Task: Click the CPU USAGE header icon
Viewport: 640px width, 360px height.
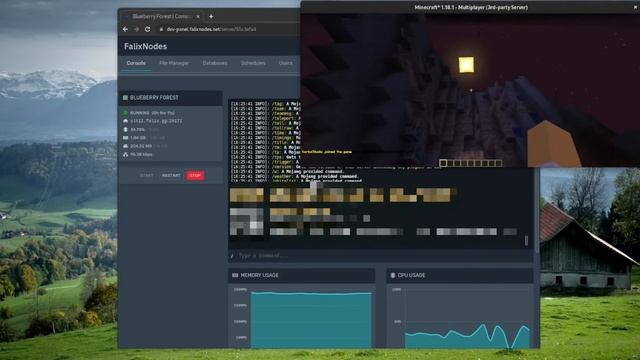Action: [x=393, y=276]
